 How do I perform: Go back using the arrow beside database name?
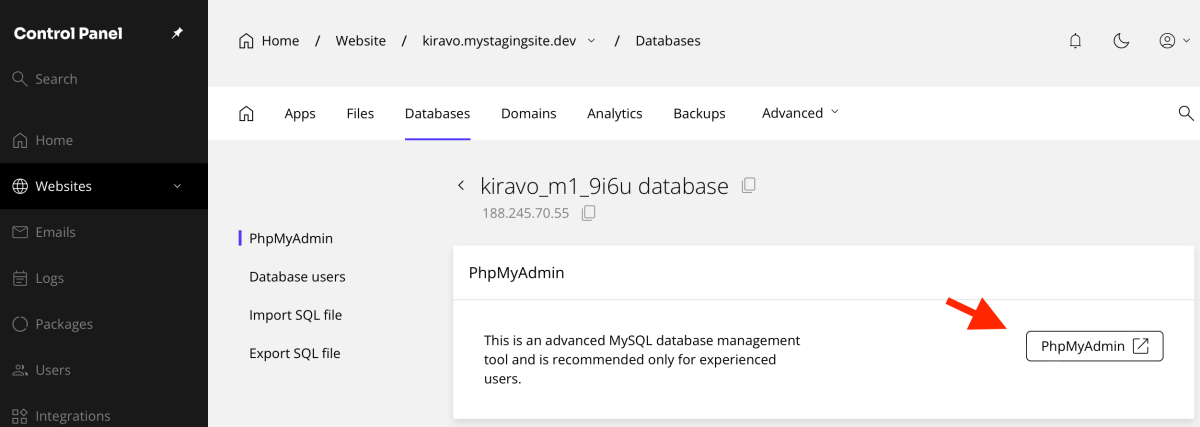461,186
